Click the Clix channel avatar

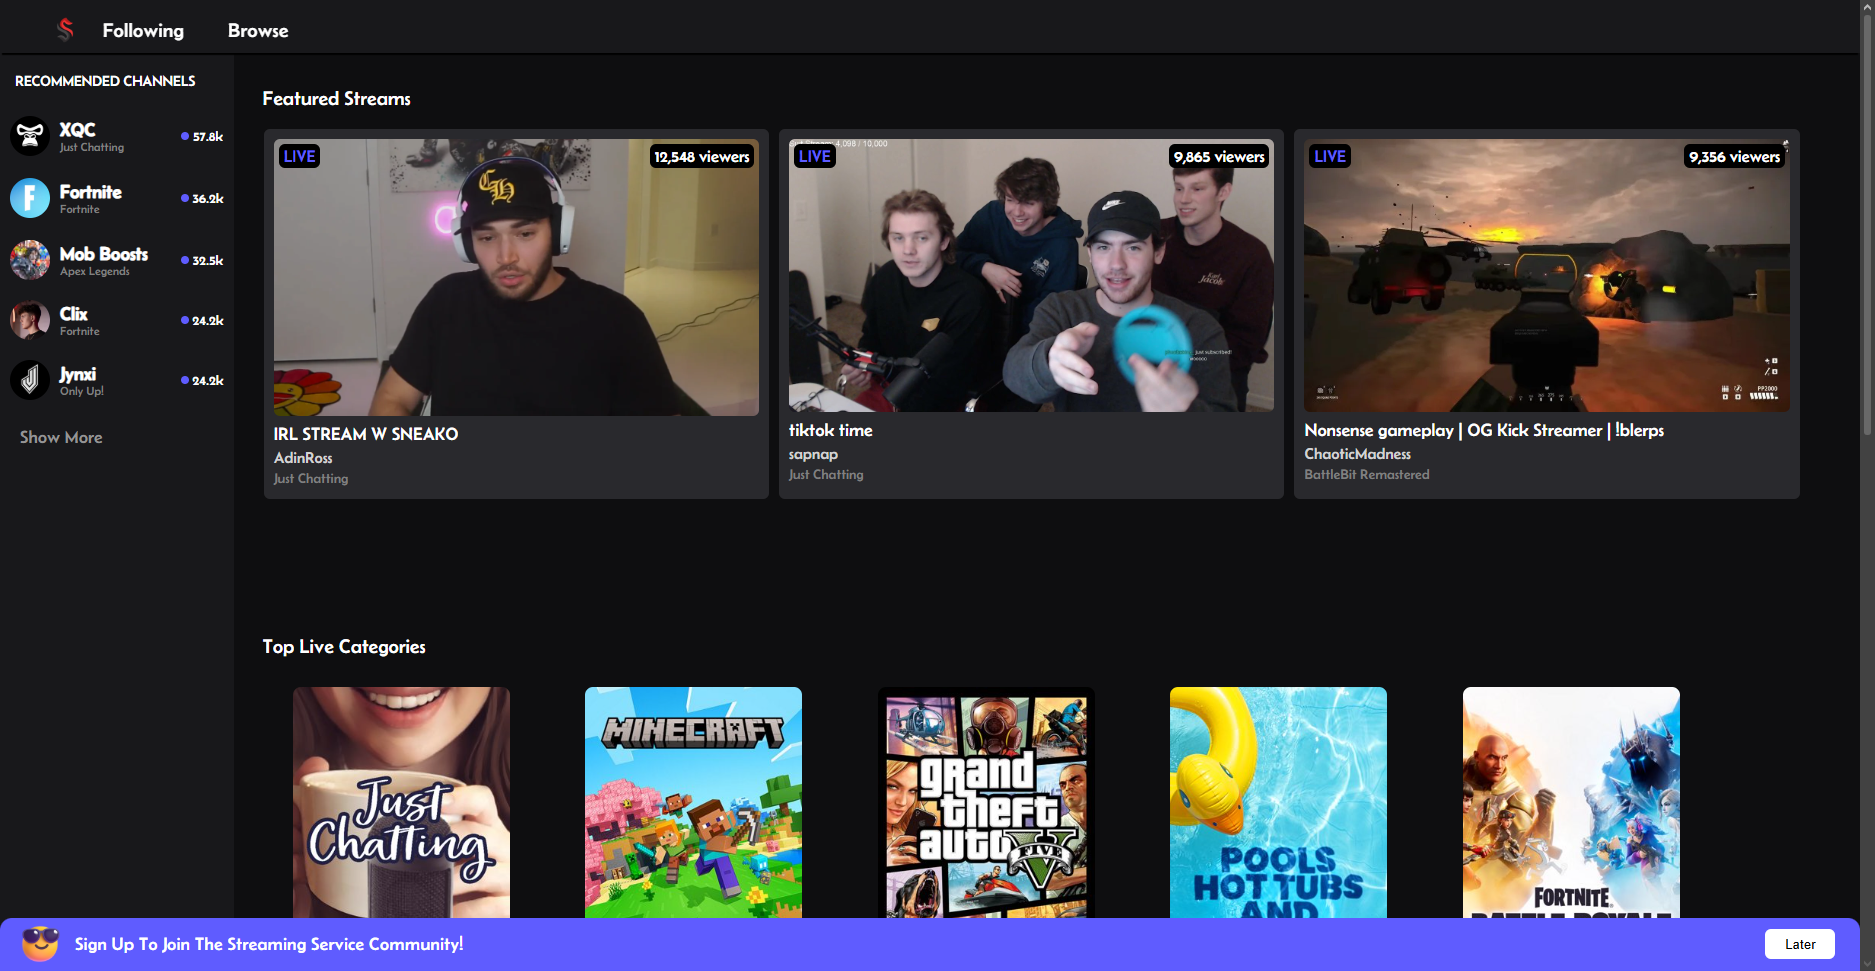pos(30,320)
